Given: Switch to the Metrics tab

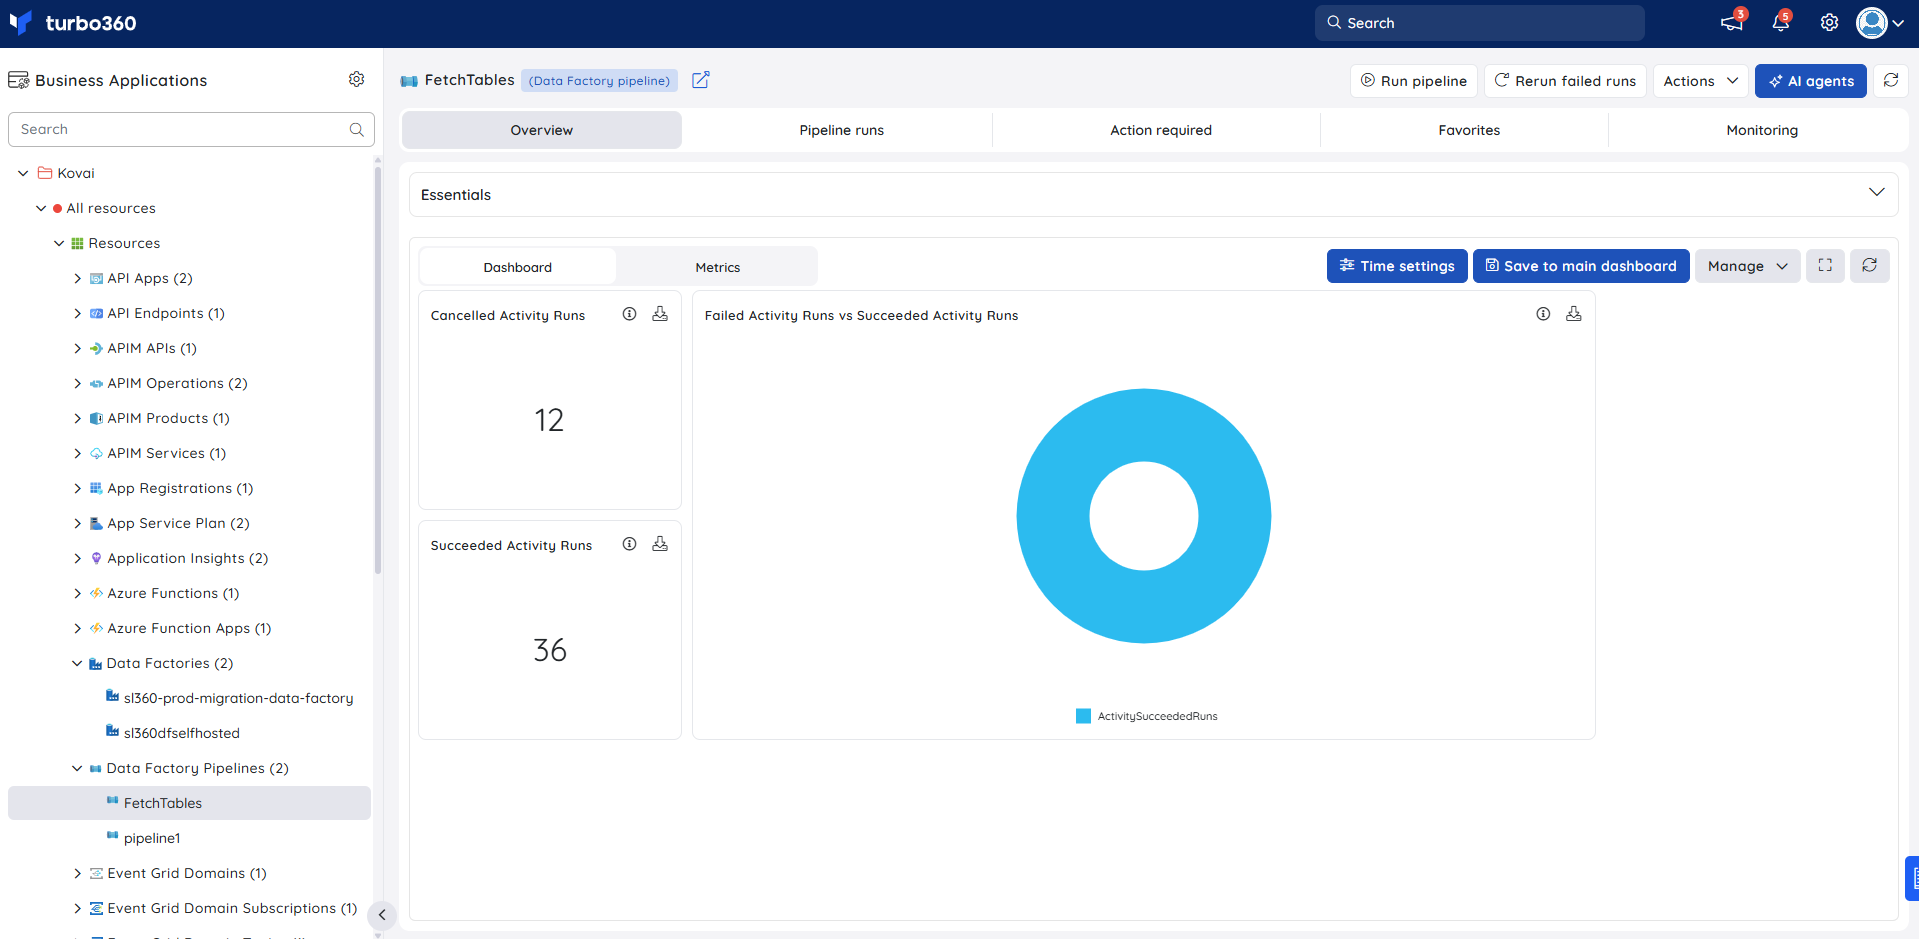Looking at the screenshot, I should click(718, 267).
